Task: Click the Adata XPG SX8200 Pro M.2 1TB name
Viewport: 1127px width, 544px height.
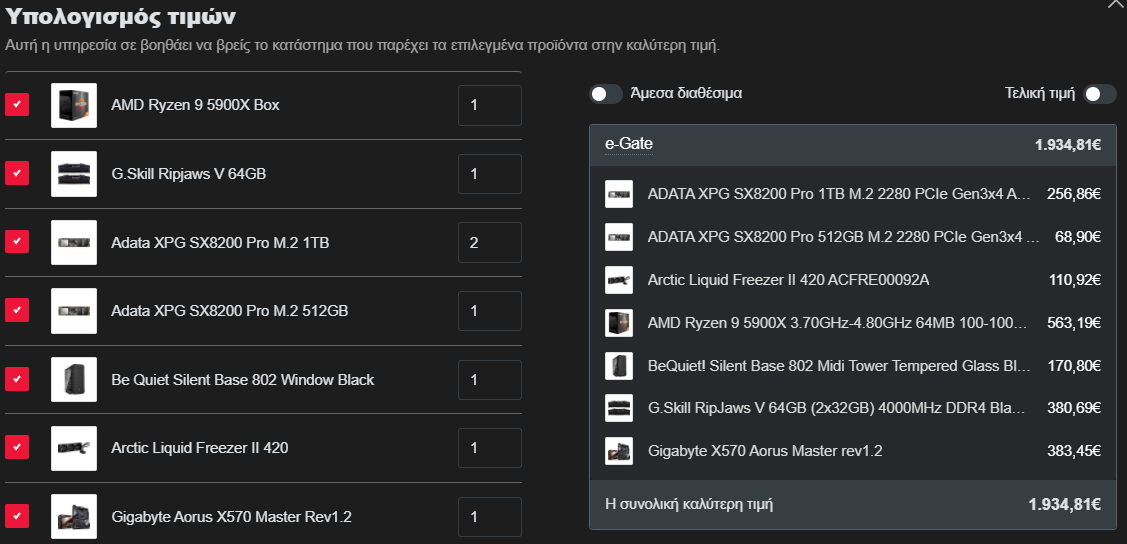Action: tap(220, 242)
